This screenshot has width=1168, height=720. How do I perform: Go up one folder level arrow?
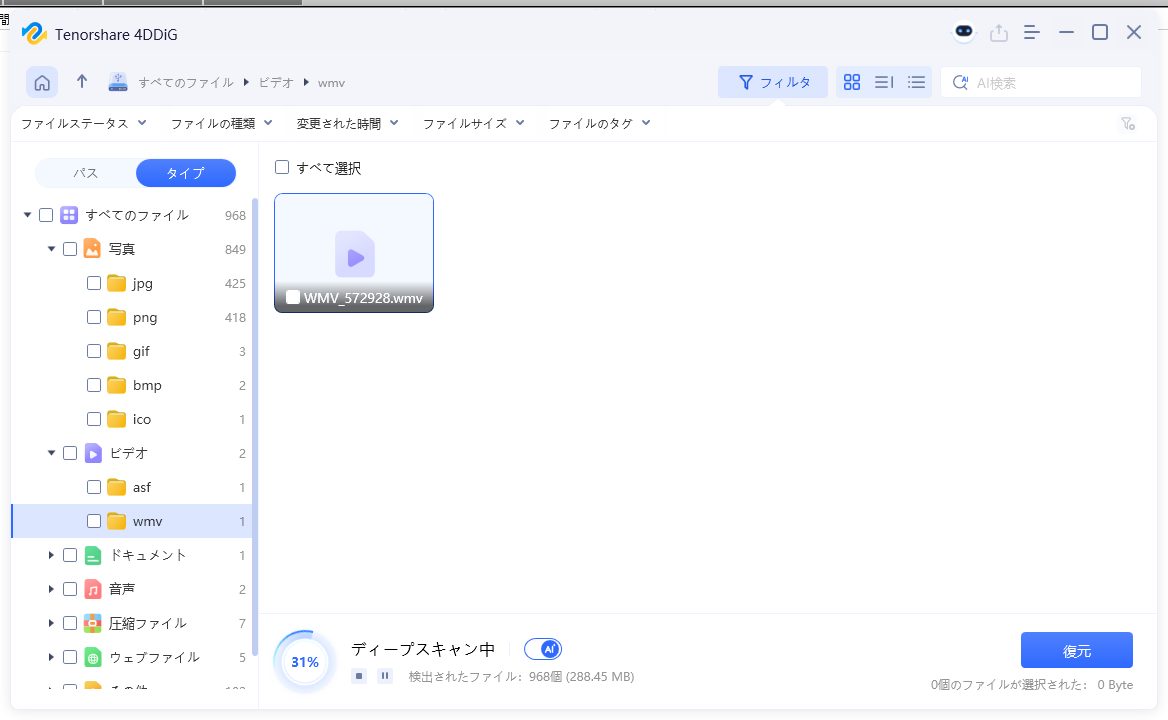82,82
